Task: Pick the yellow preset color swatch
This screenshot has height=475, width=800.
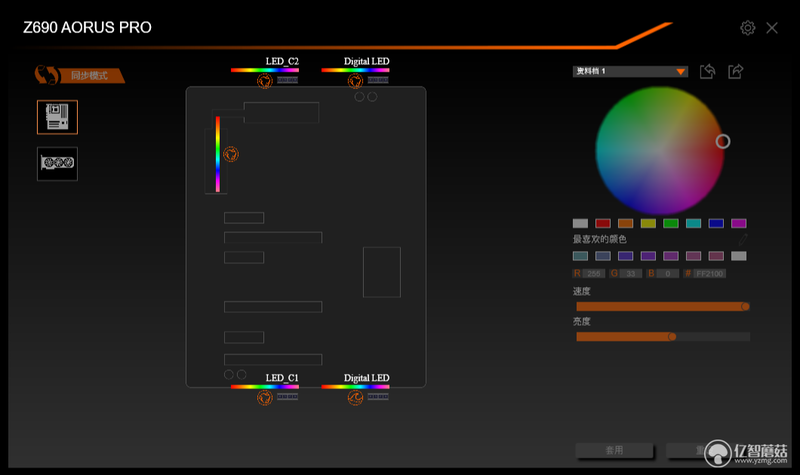Action: pos(648,223)
